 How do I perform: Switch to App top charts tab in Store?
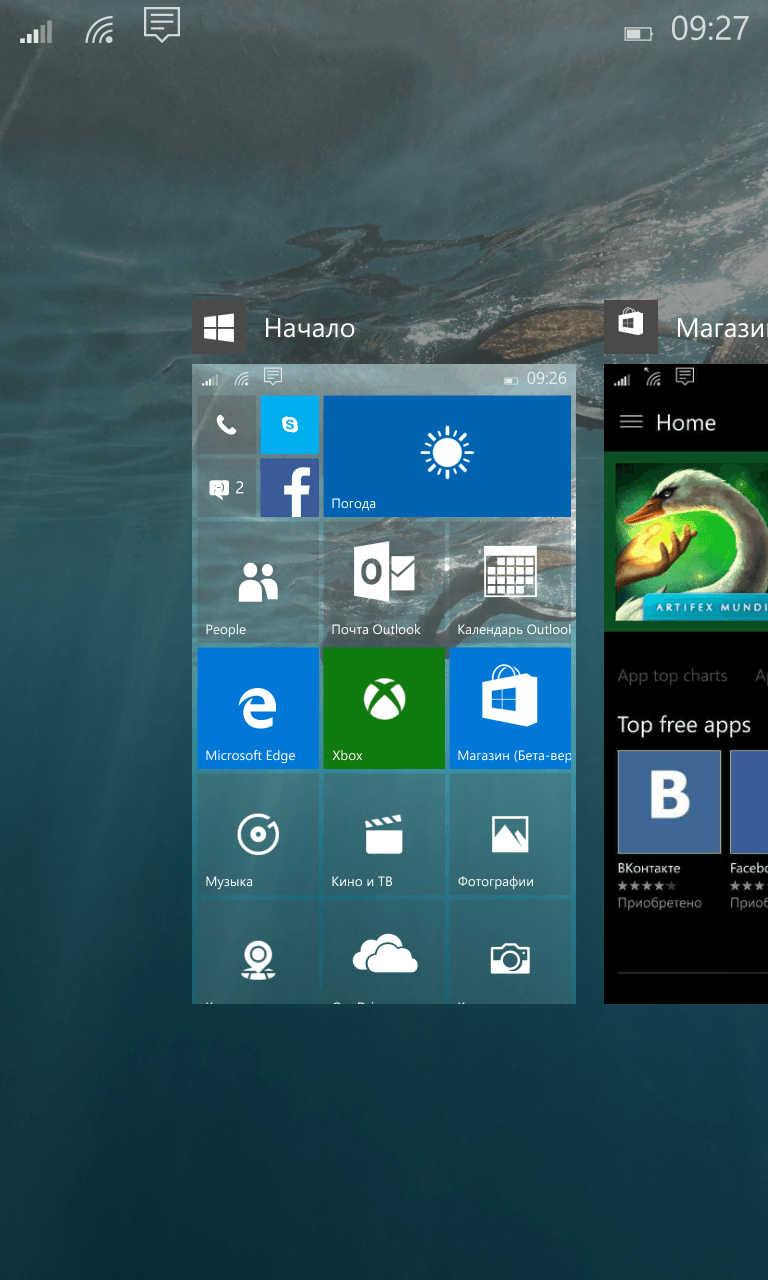pyautogui.click(x=672, y=676)
